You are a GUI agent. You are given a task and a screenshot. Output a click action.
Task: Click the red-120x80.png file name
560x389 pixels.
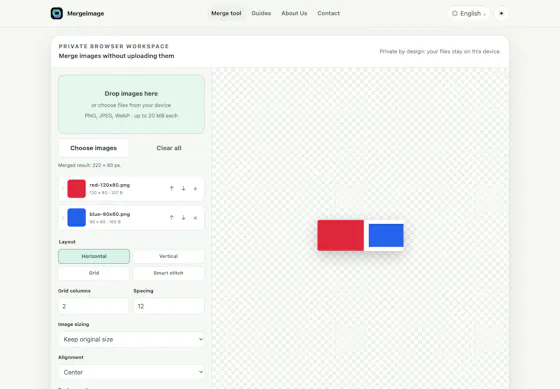coord(110,185)
